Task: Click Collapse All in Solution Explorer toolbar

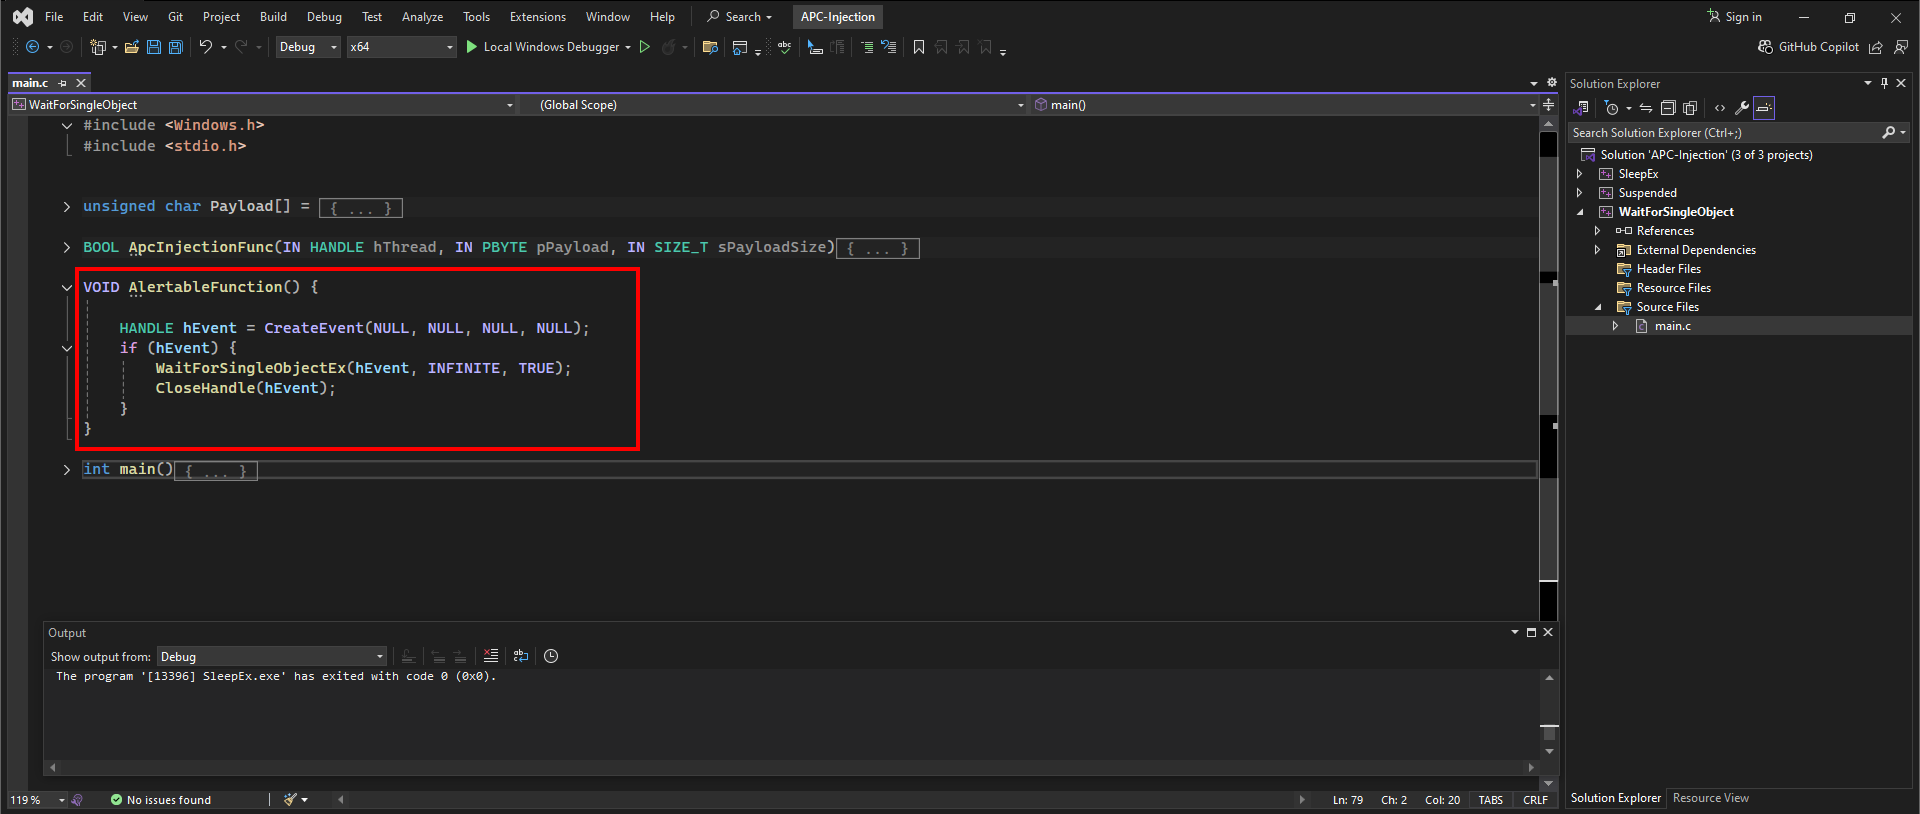Action: click(x=1668, y=108)
